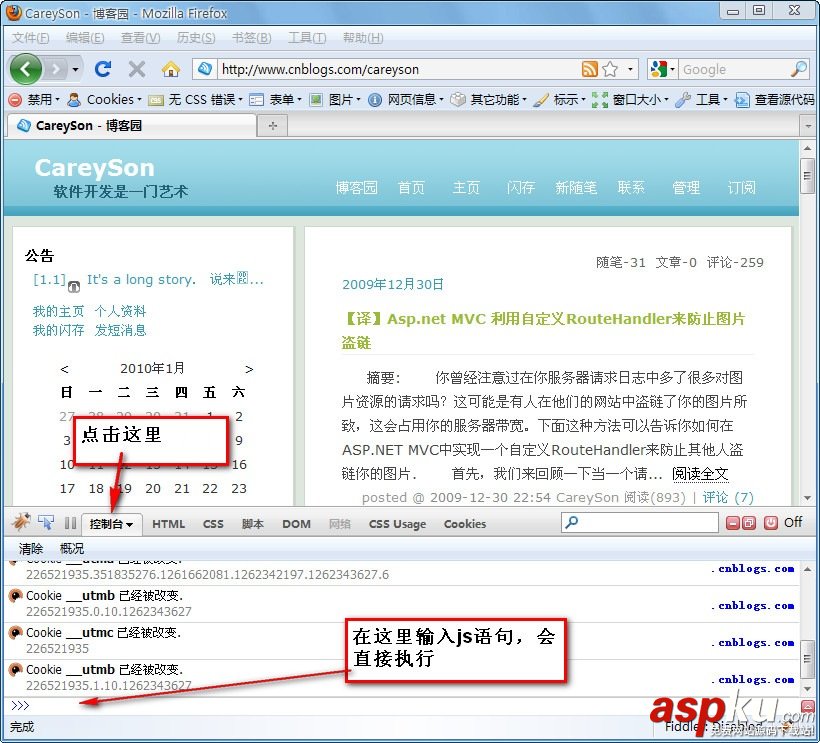Open the Google search engine selector

coord(662,69)
